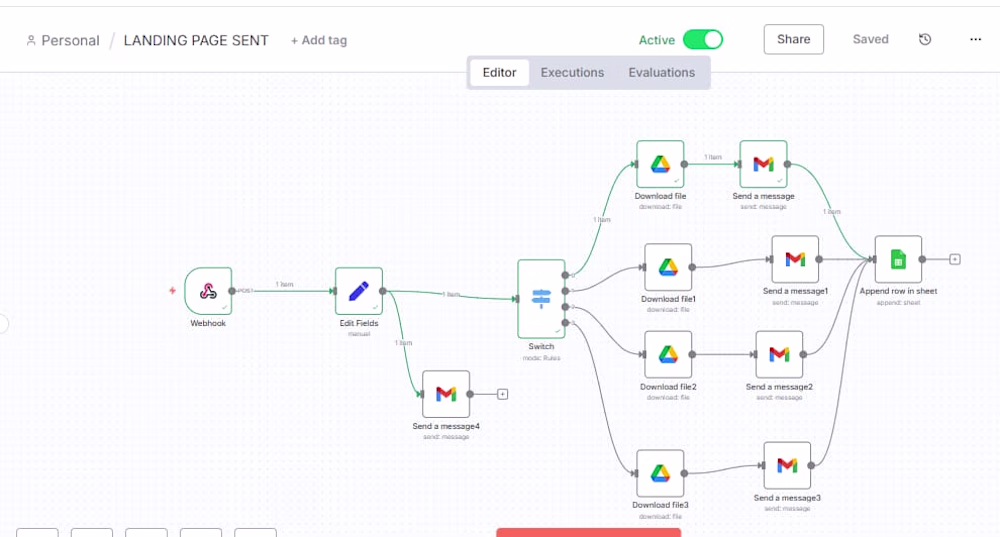This screenshot has width=1000, height=537.
Task: Open the Send a message3 Gmail node
Action: pos(787,466)
